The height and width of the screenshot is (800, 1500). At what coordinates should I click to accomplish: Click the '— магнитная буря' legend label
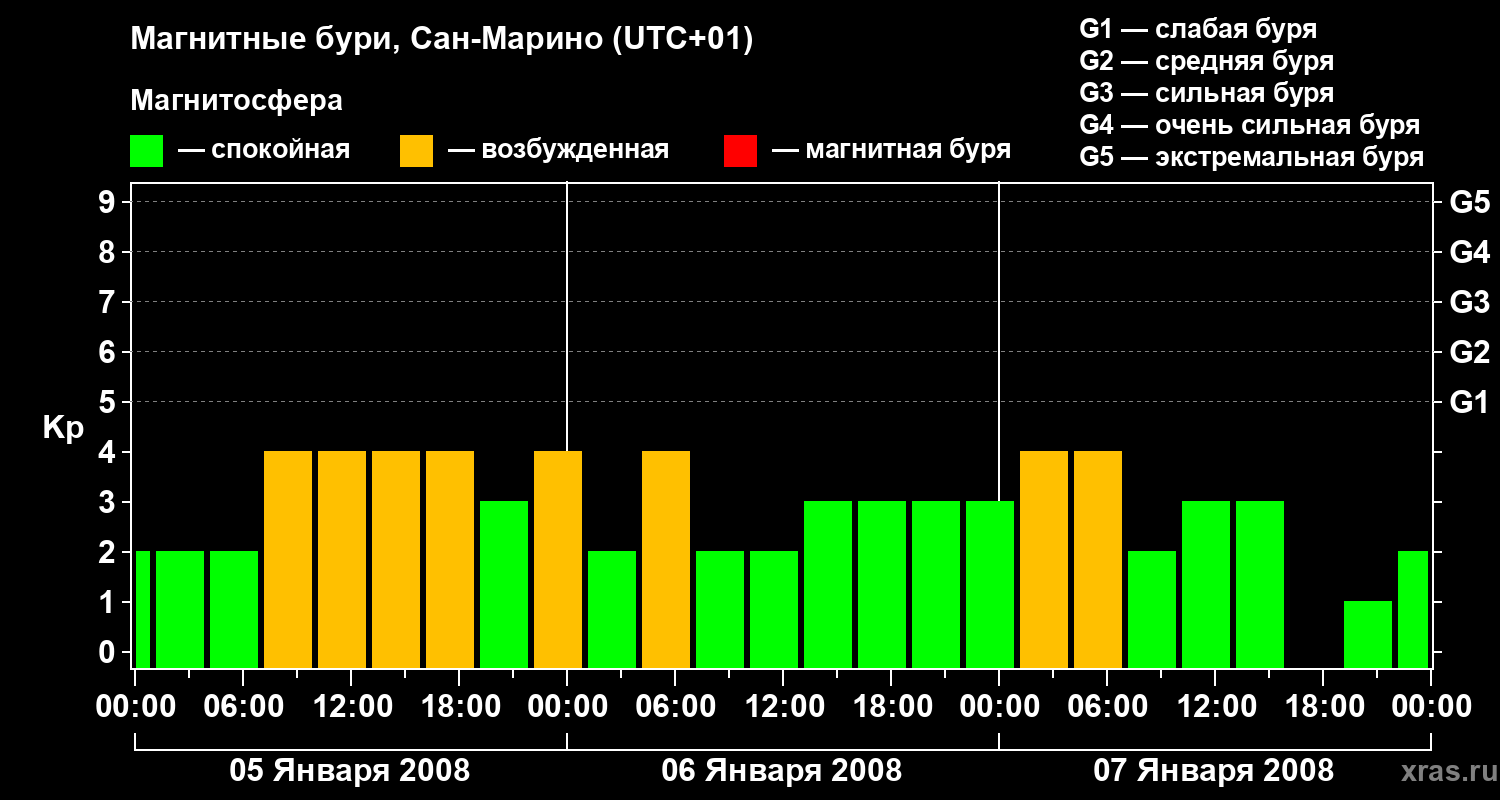pyautogui.click(x=891, y=150)
